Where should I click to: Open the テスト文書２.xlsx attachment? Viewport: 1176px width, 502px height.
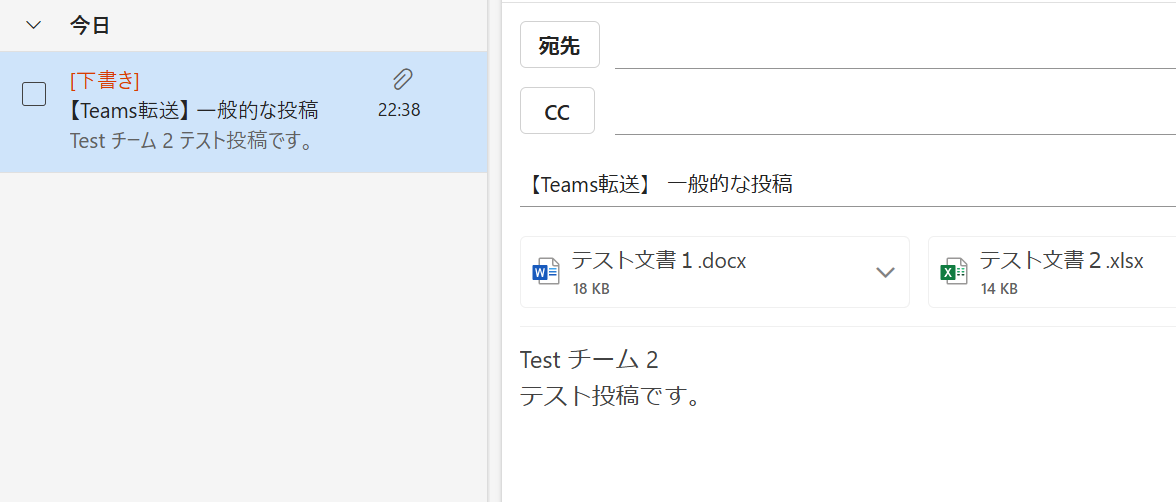pyautogui.click(x=1052, y=272)
